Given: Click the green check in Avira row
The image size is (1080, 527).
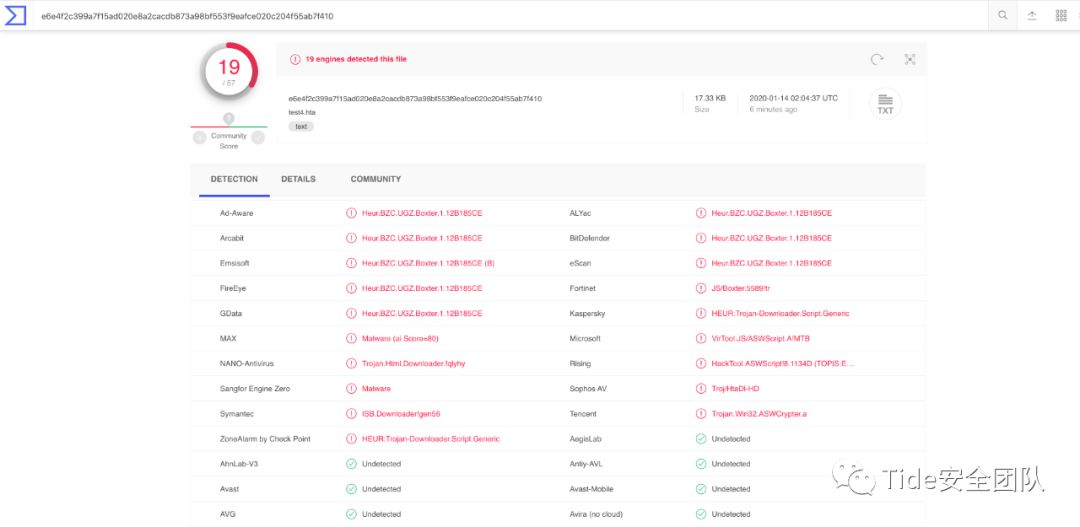Looking at the screenshot, I should tap(700, 514).
